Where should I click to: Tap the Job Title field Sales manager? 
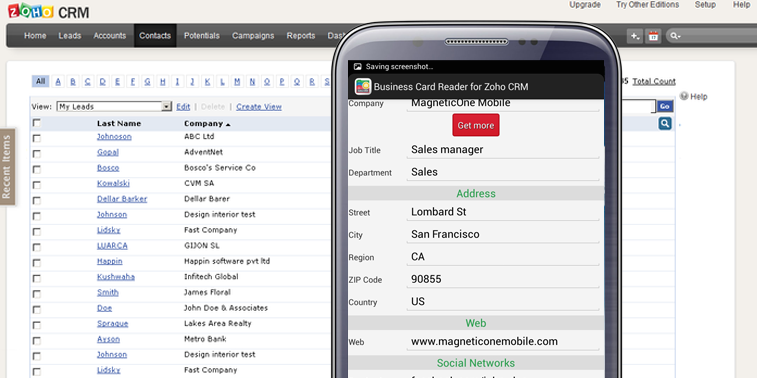click(x=503, y=150)
